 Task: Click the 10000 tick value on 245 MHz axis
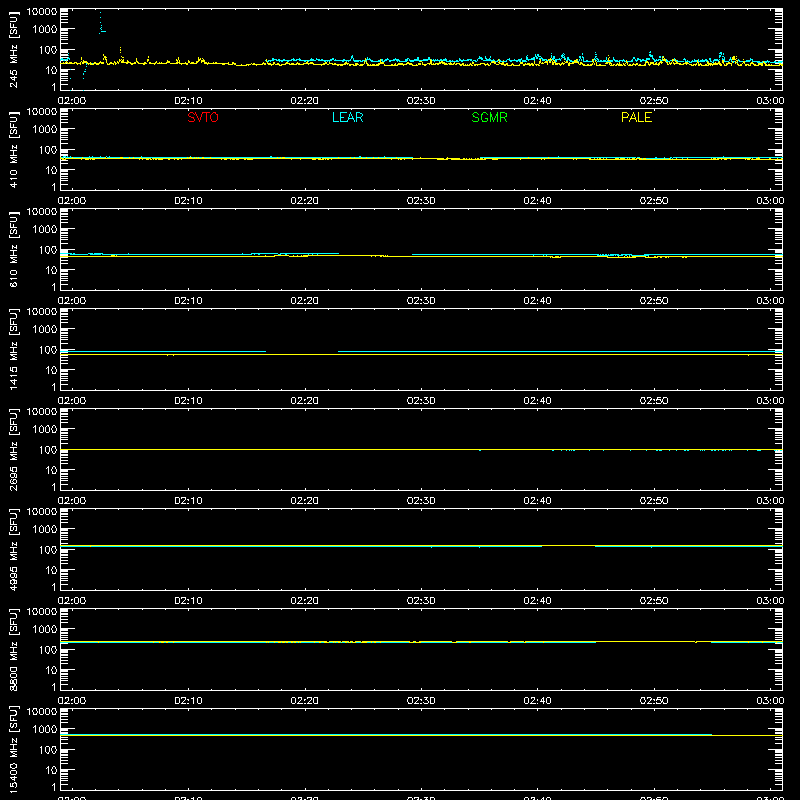[x=42, y=12]
